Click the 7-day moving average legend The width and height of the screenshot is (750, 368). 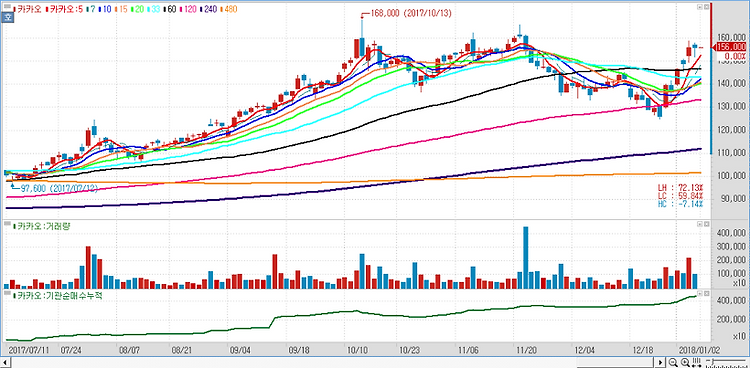point(91,9)
